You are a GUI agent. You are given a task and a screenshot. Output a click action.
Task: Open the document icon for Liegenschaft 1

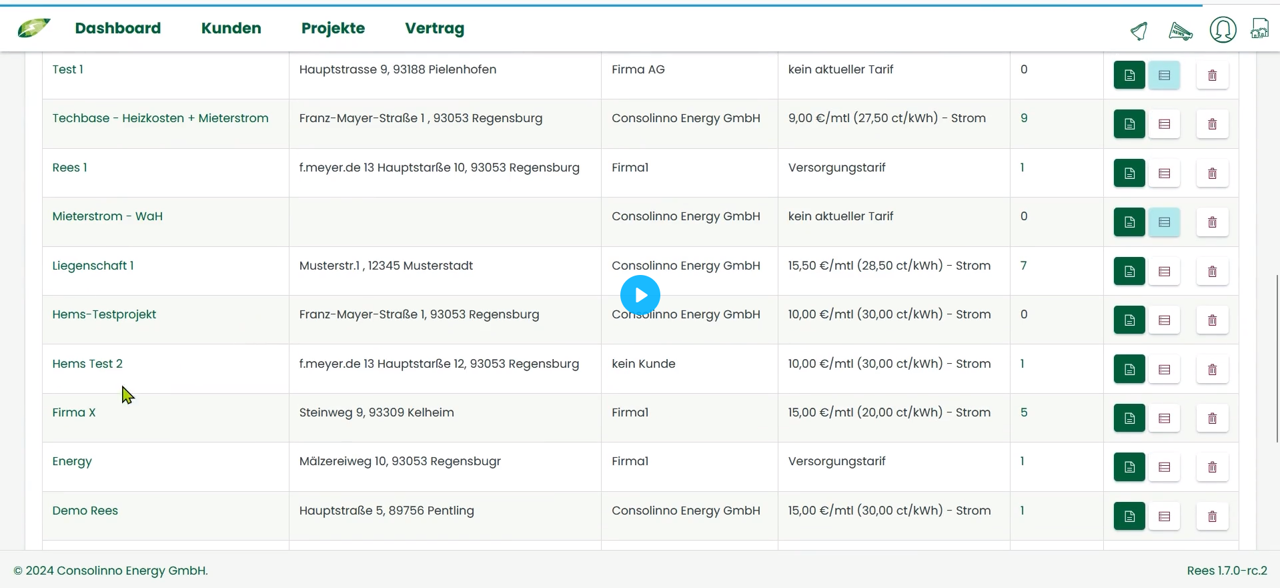1129,271
